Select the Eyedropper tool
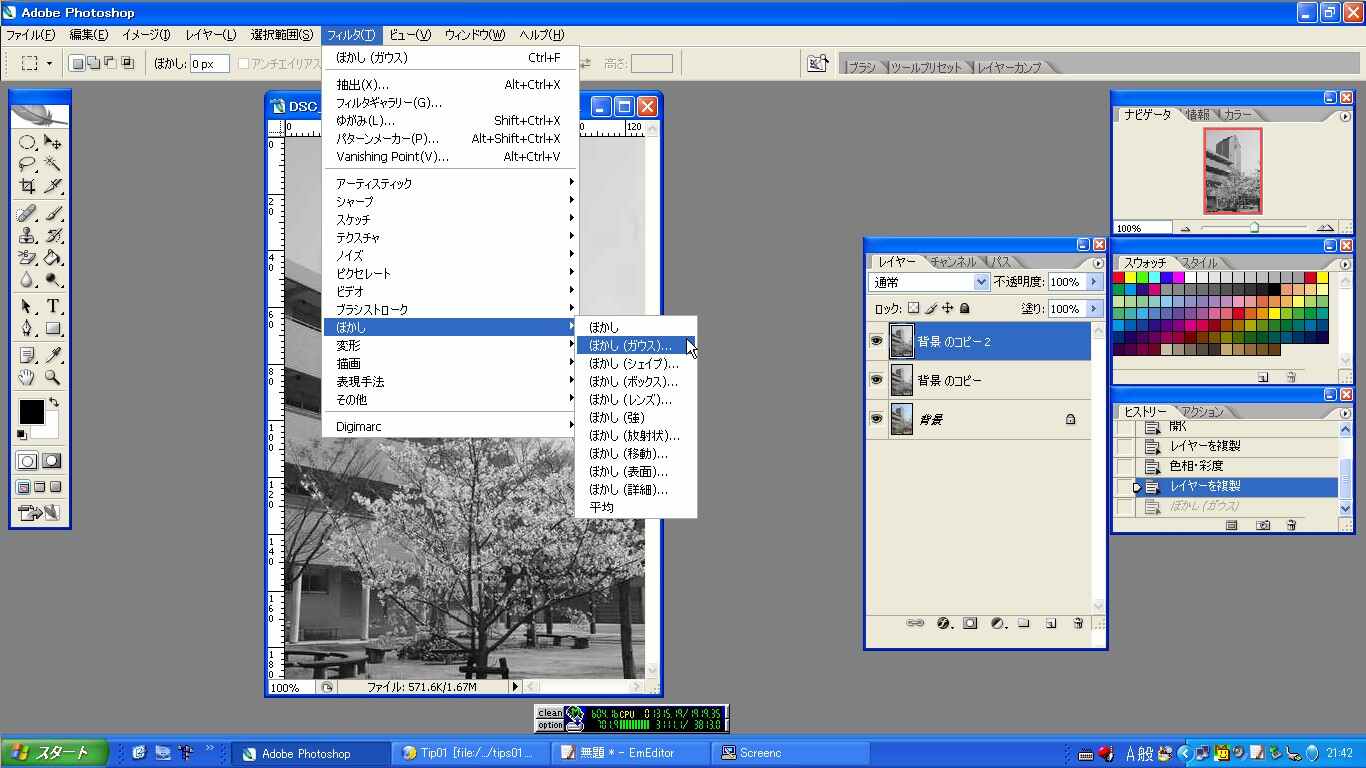Screen dimensions: 1366x768 click(53, 356)
